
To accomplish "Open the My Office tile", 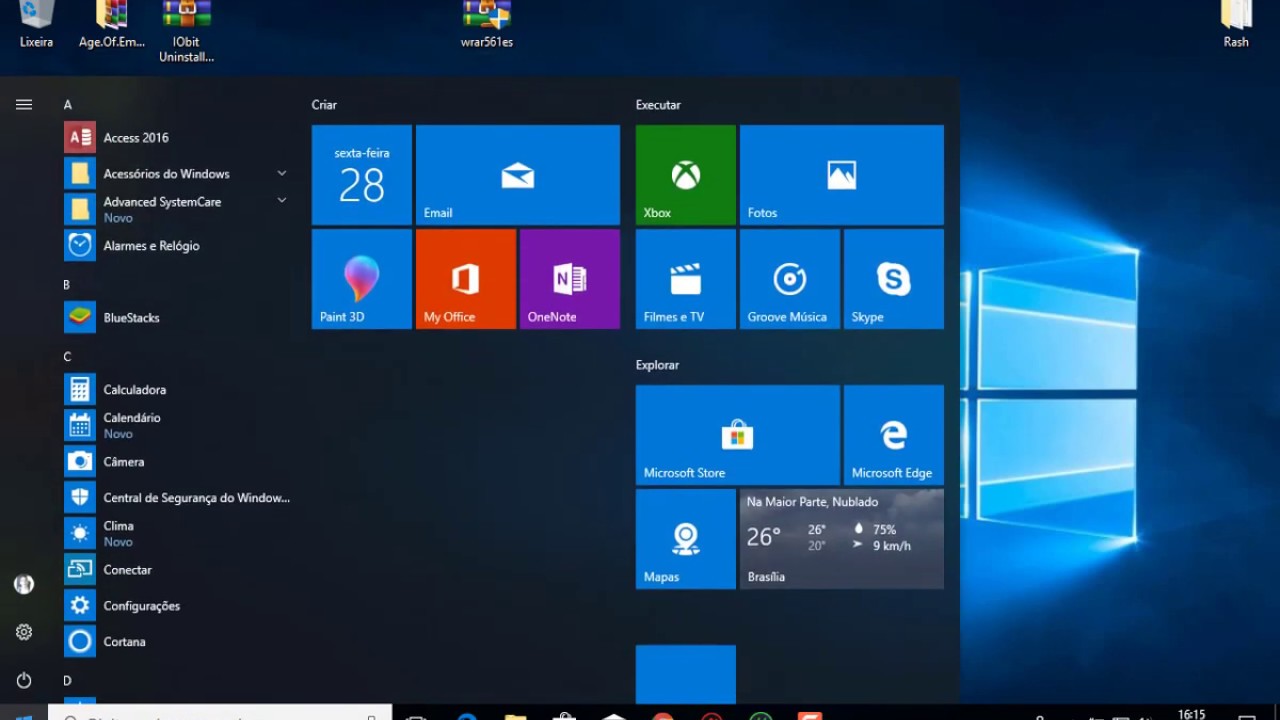I will pos(466,279).
